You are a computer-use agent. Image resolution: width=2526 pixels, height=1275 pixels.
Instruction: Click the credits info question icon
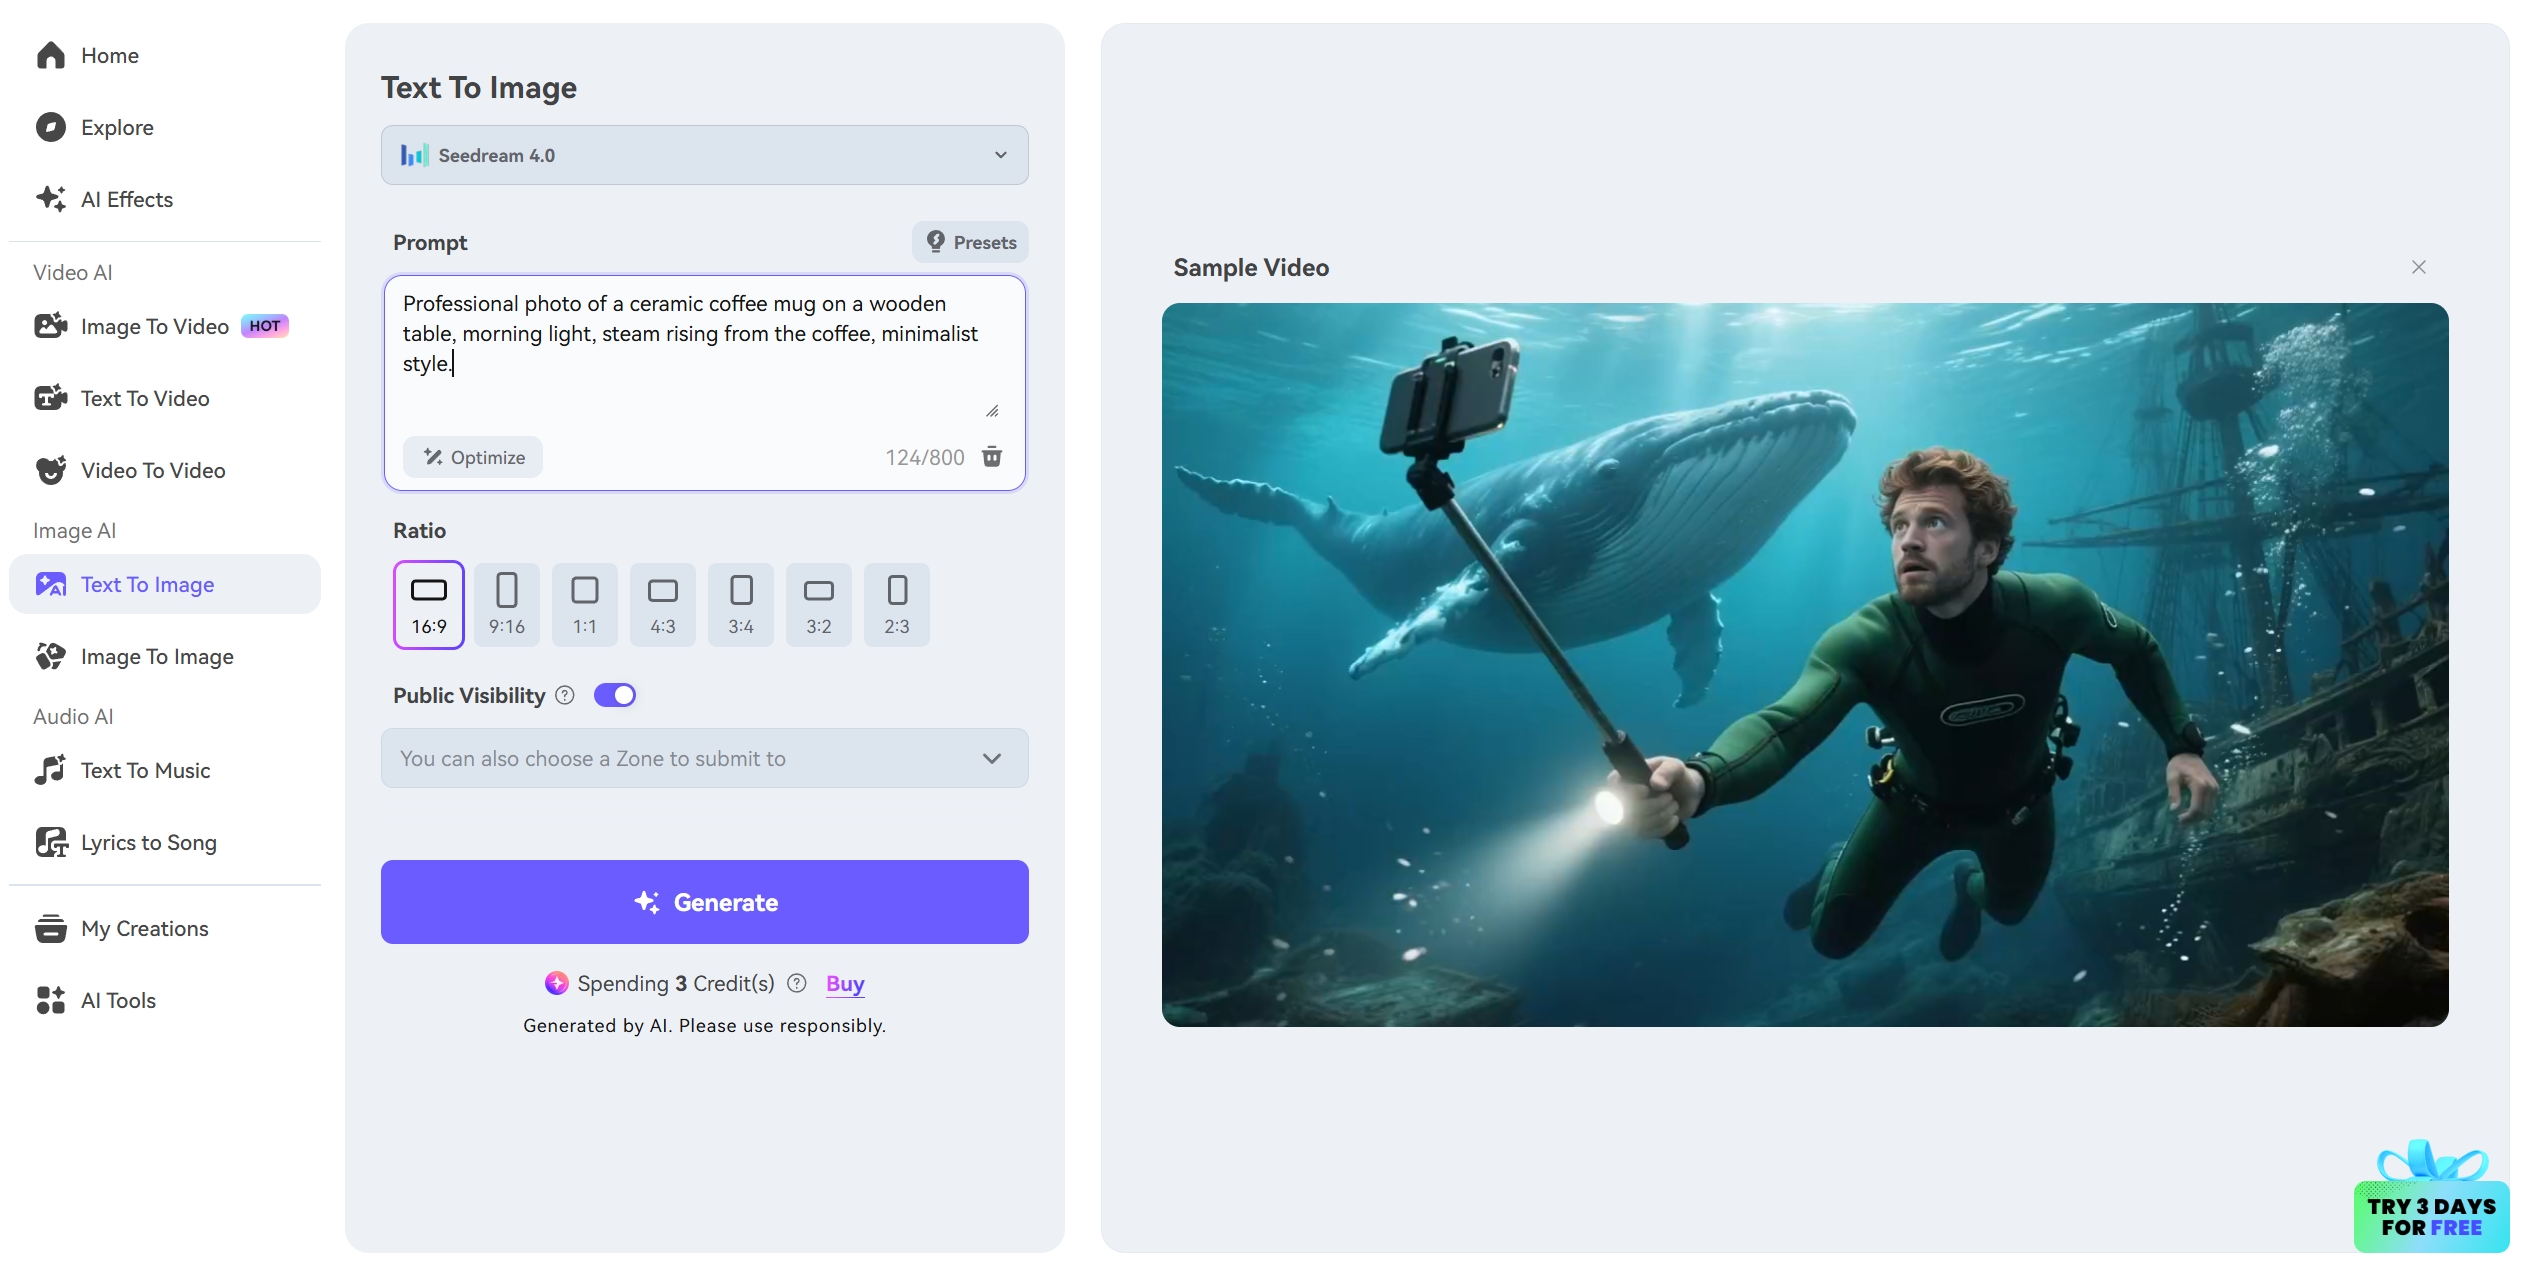[797, 983]
